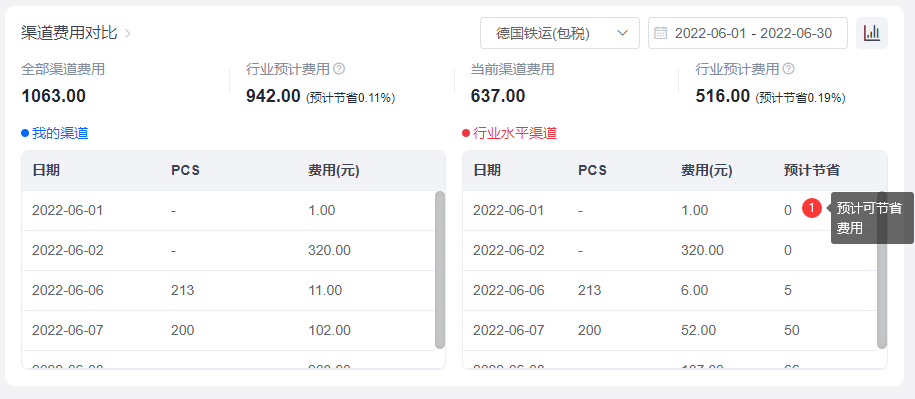Click help icon beside second 行业预计费用

788,69
